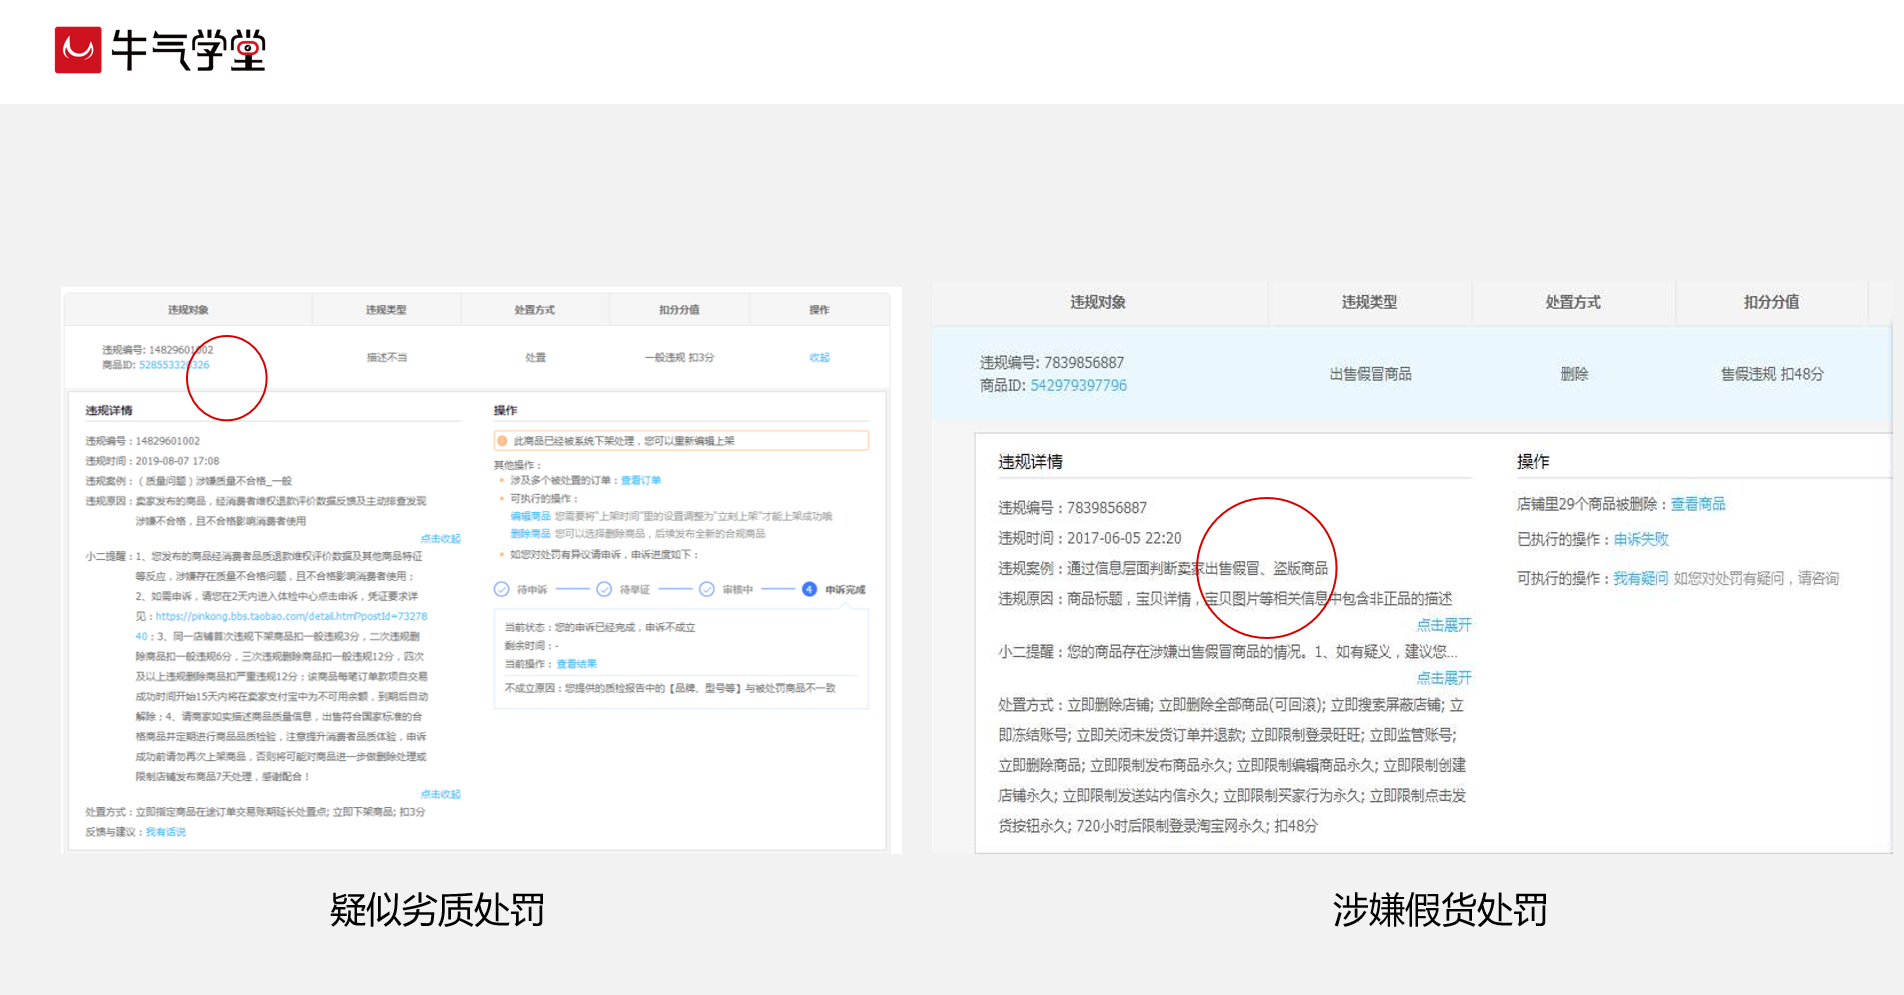
Task: Click 扣分分值 header in 疑似劣质处罚 table
Action: 679,310
